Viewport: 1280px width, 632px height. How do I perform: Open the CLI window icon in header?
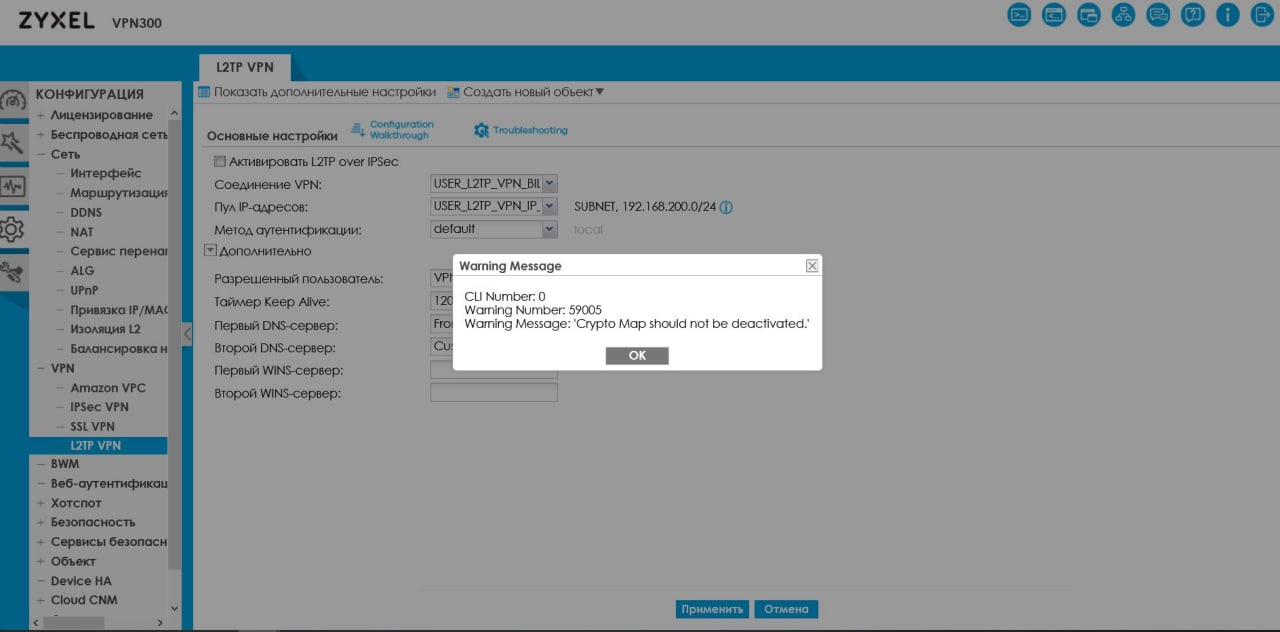1054,14
